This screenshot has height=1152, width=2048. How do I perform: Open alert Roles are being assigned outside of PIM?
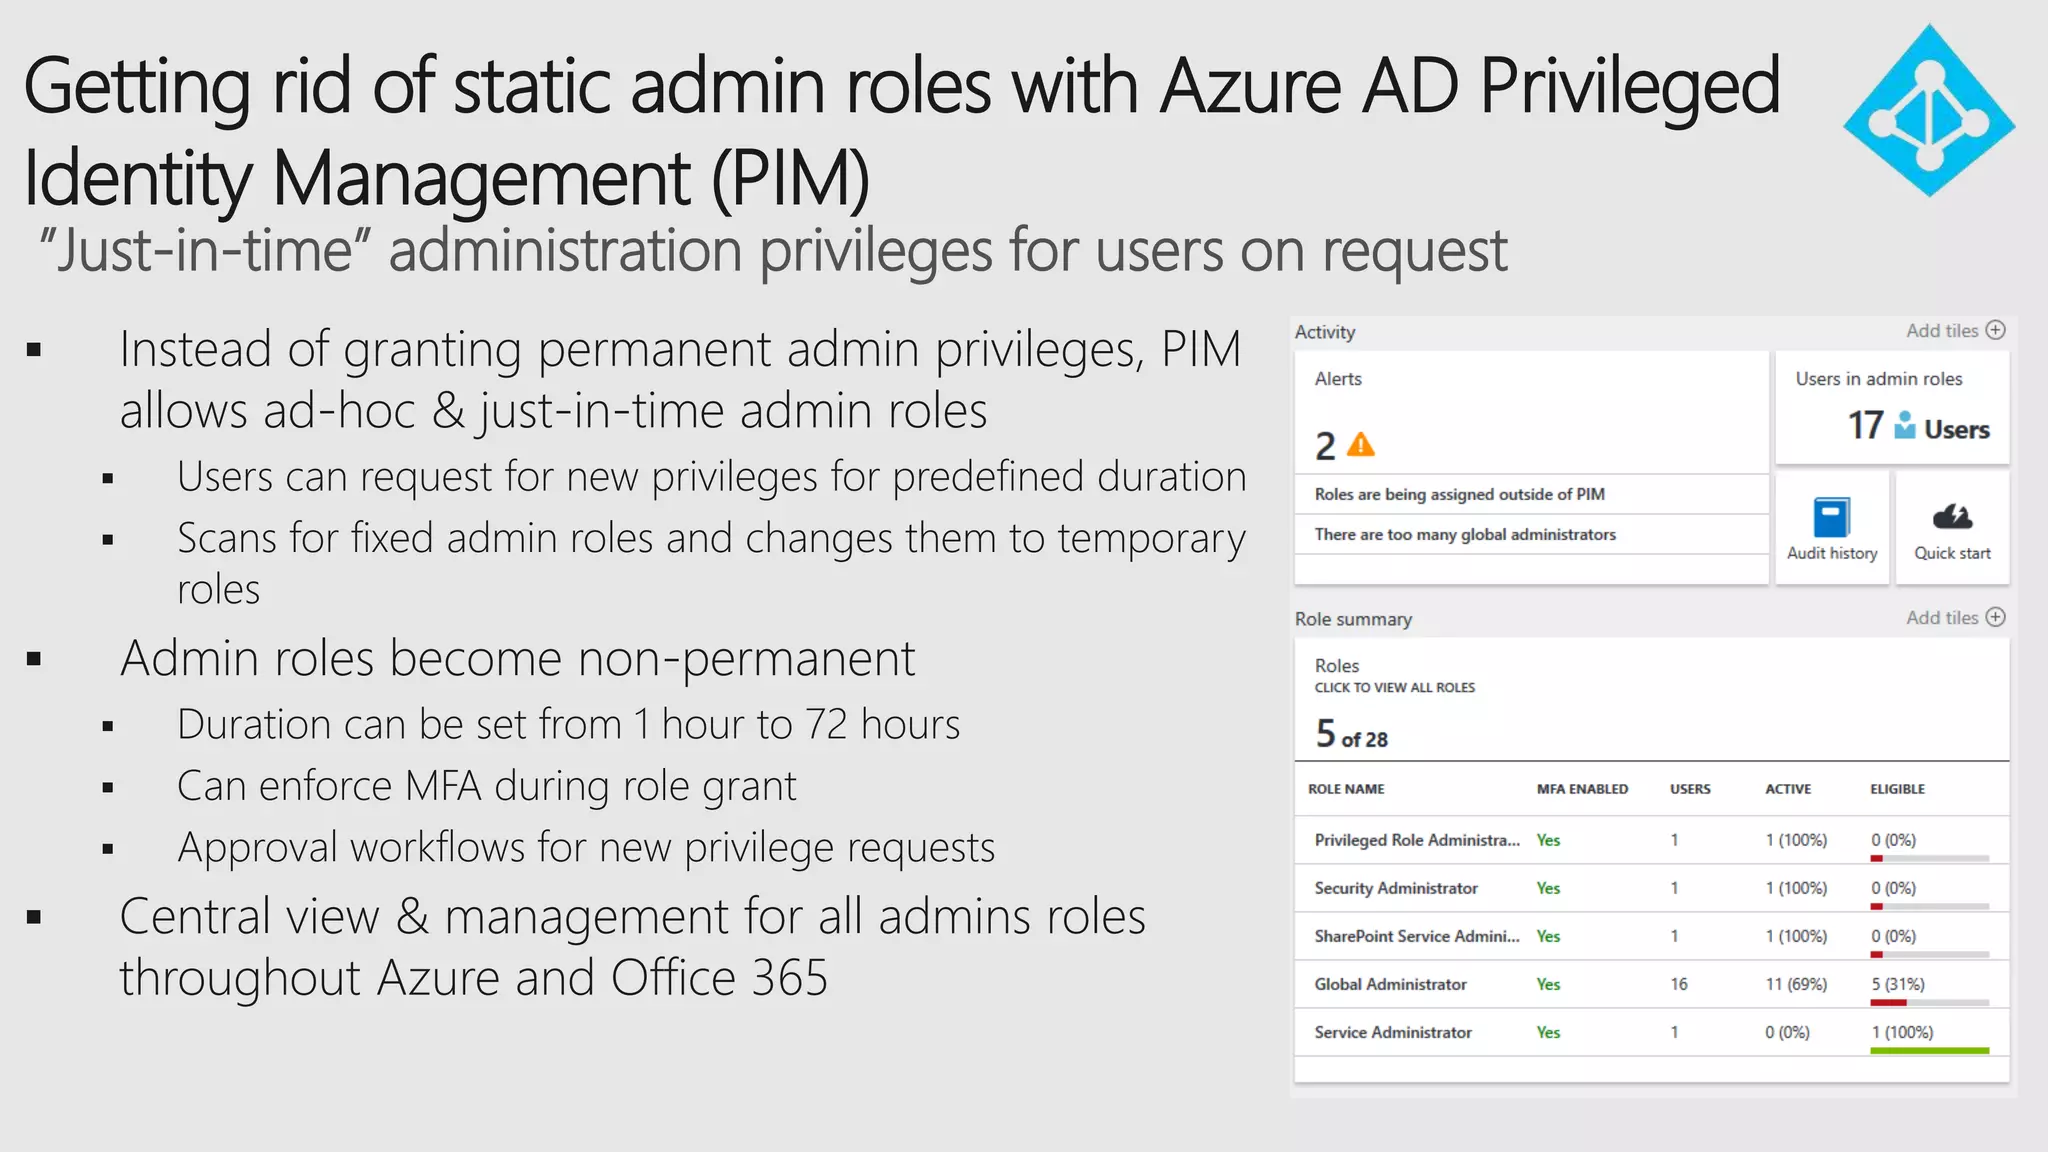tap(1531, 494)
